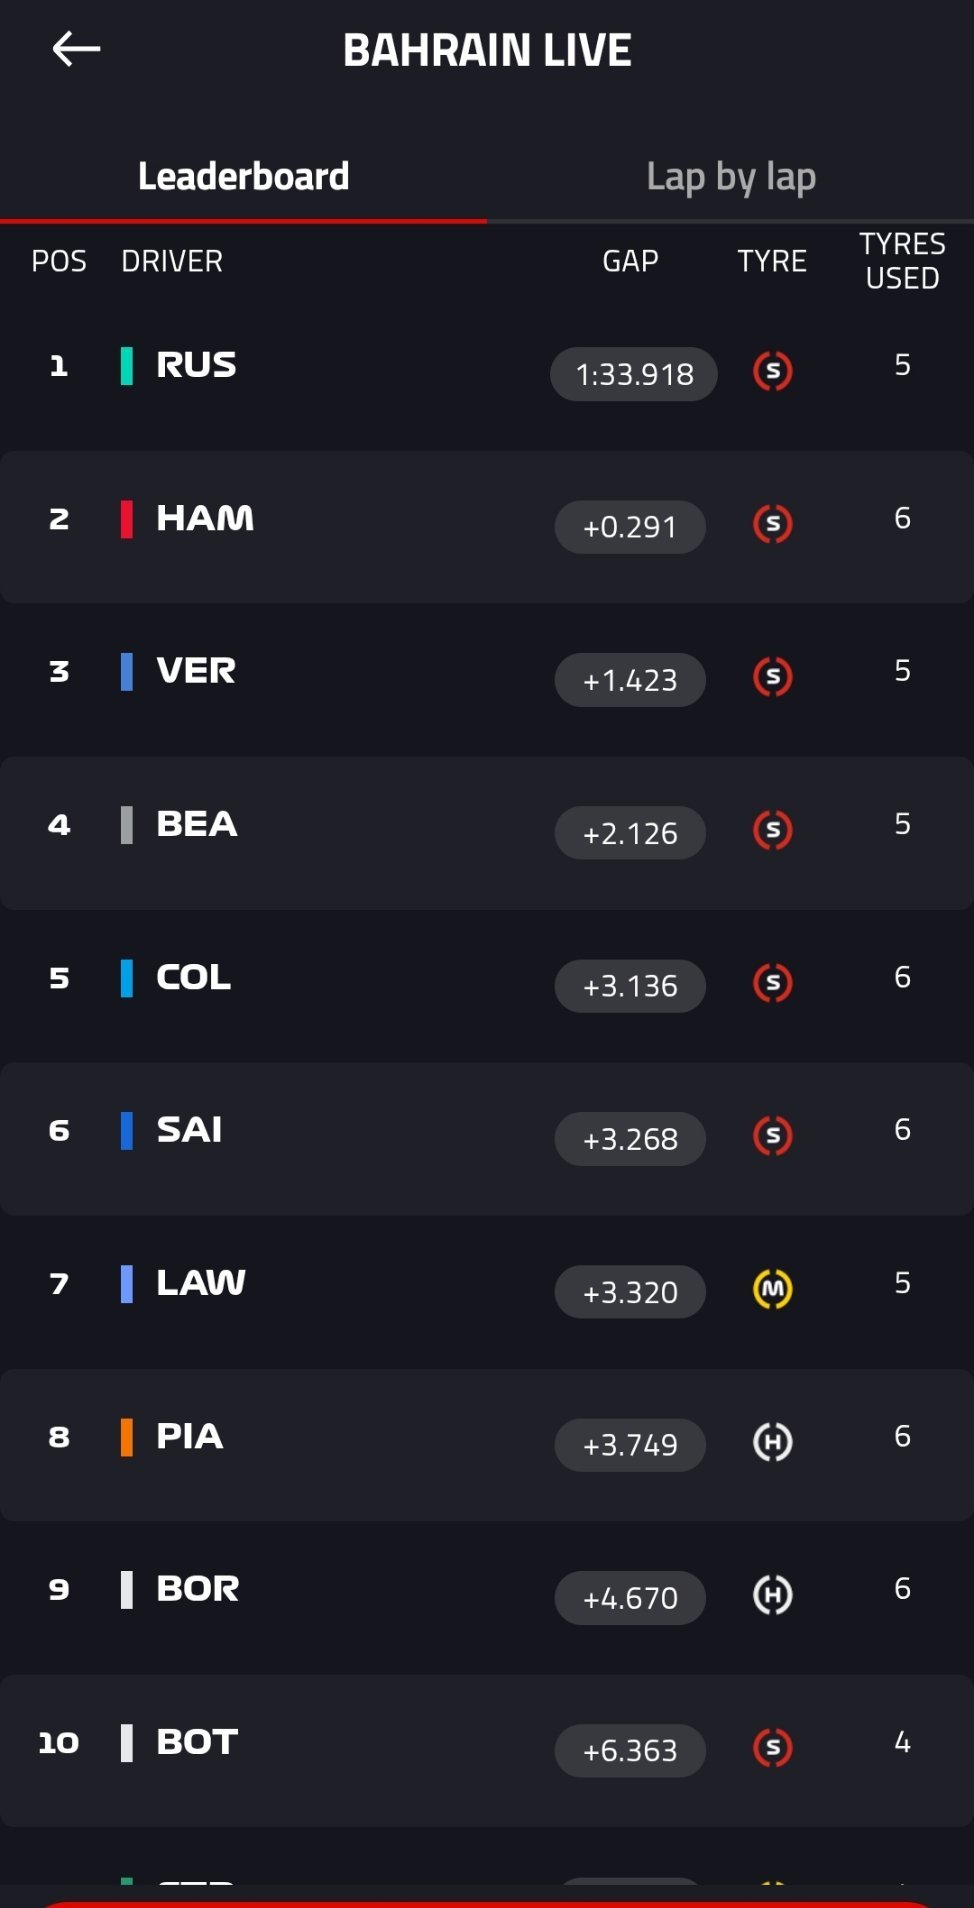
Task: Click the soft tyre icon for VER
Action: coord(772,677)
